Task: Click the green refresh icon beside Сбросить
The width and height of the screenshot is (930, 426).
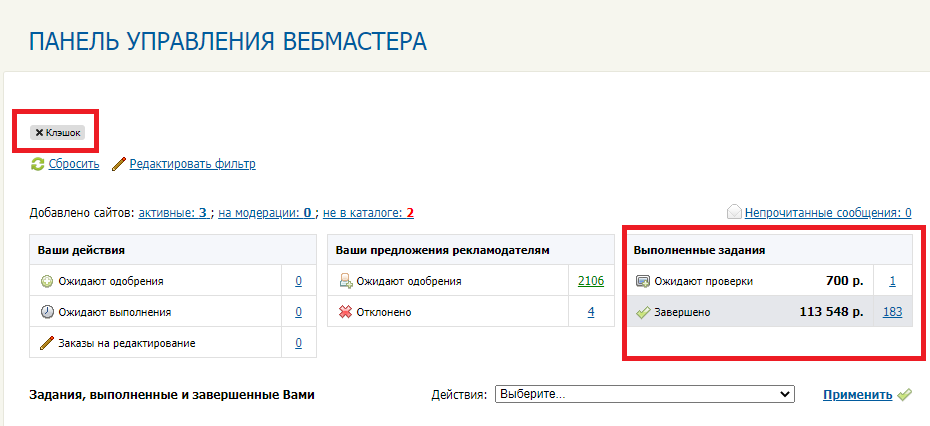Action: click(37, 164)
